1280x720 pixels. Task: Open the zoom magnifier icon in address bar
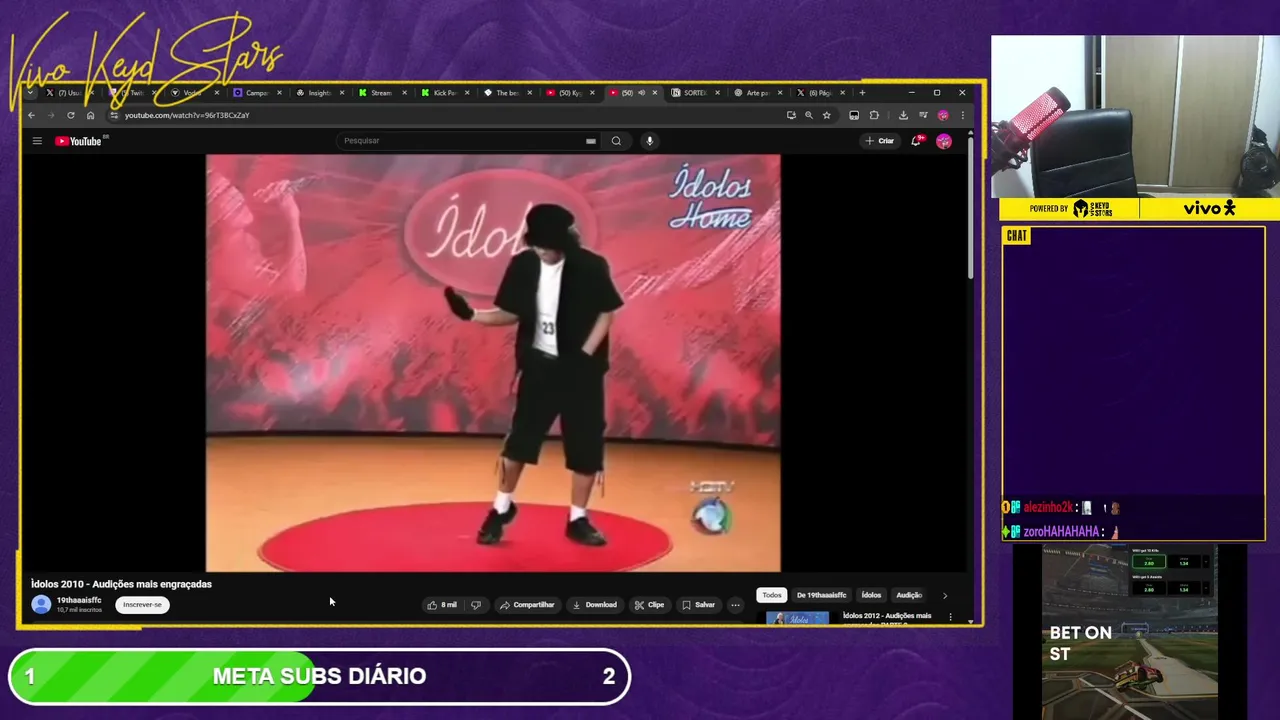pos(809,115)
